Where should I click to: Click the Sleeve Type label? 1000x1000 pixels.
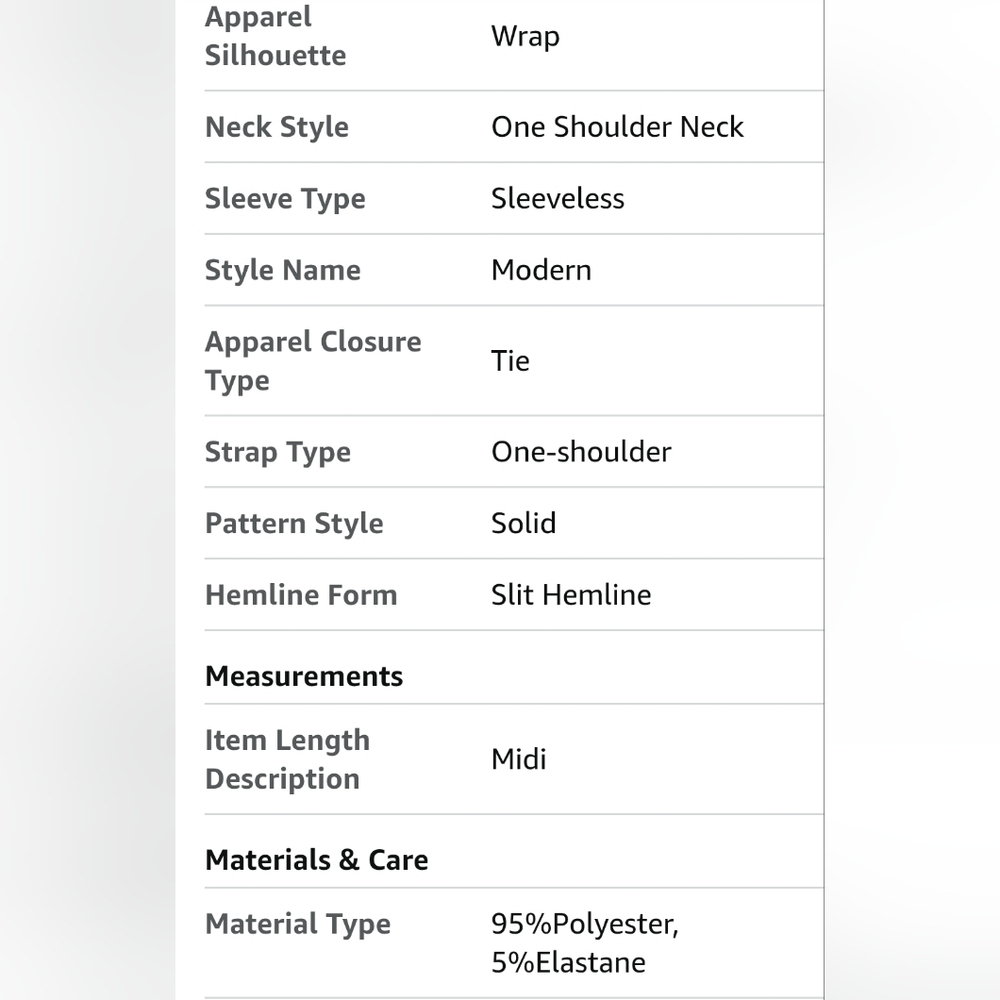point(285,199)
